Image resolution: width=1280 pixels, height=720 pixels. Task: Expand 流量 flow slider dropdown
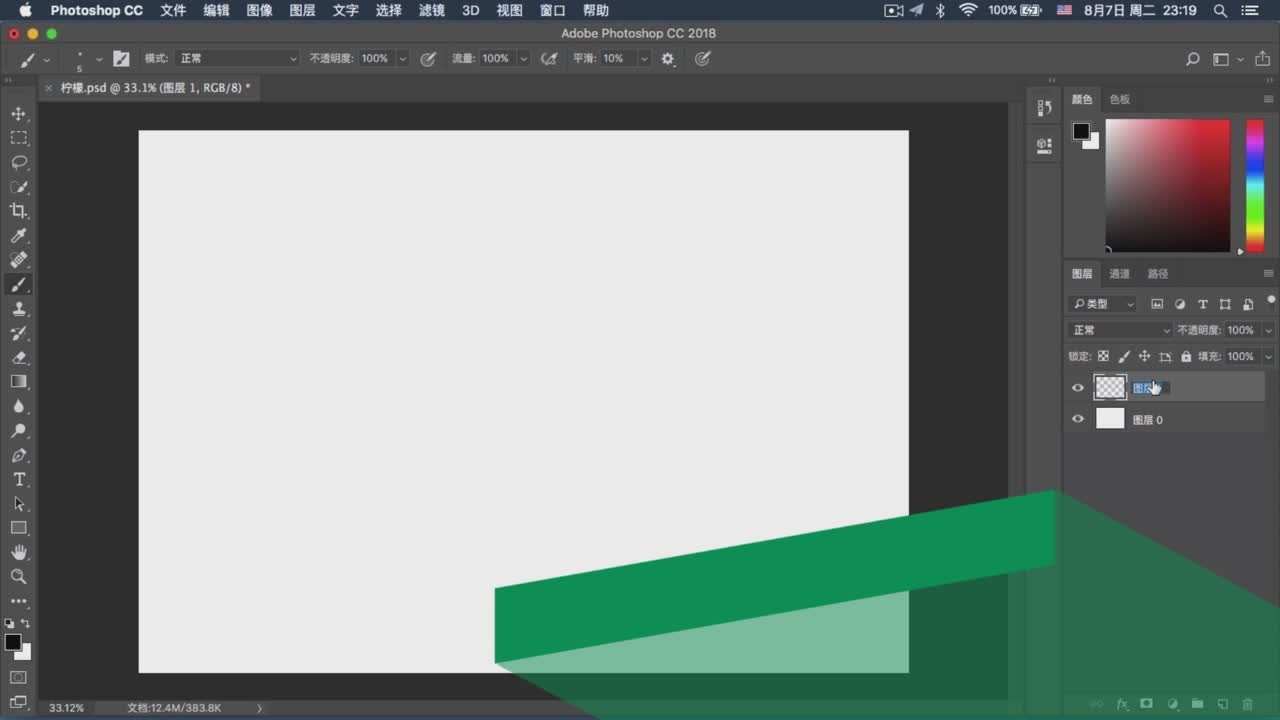pyautogui.click(x=524, y=59)
